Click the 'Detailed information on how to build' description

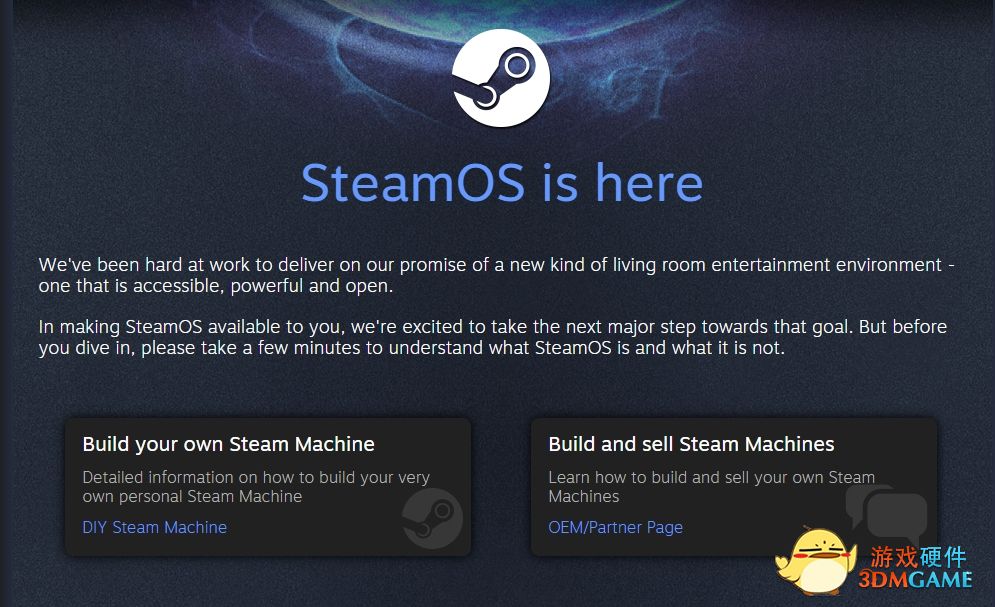256,486
